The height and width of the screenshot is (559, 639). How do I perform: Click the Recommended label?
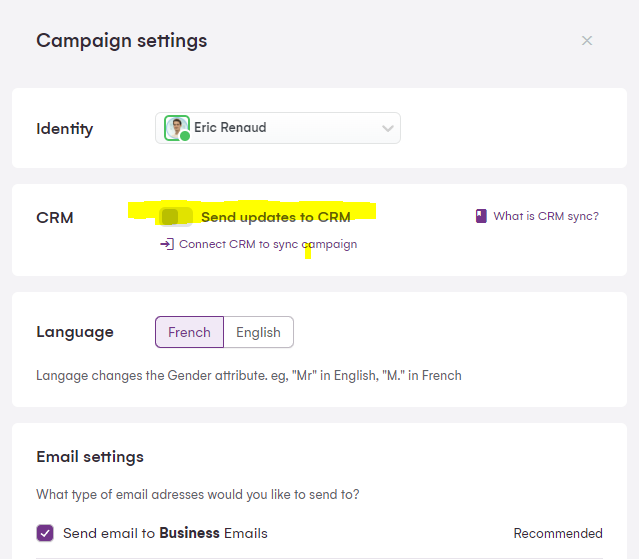coord(558,533)
